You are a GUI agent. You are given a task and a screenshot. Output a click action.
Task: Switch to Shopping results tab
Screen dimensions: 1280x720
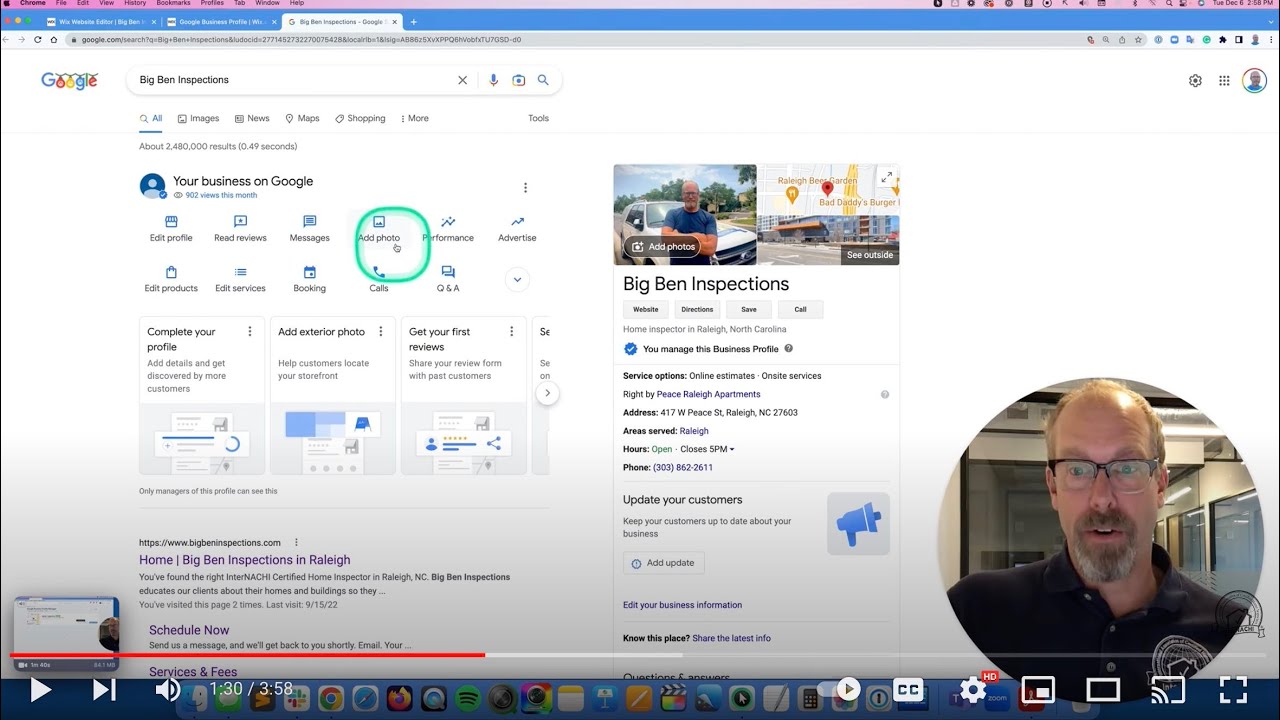pos(360,118)
